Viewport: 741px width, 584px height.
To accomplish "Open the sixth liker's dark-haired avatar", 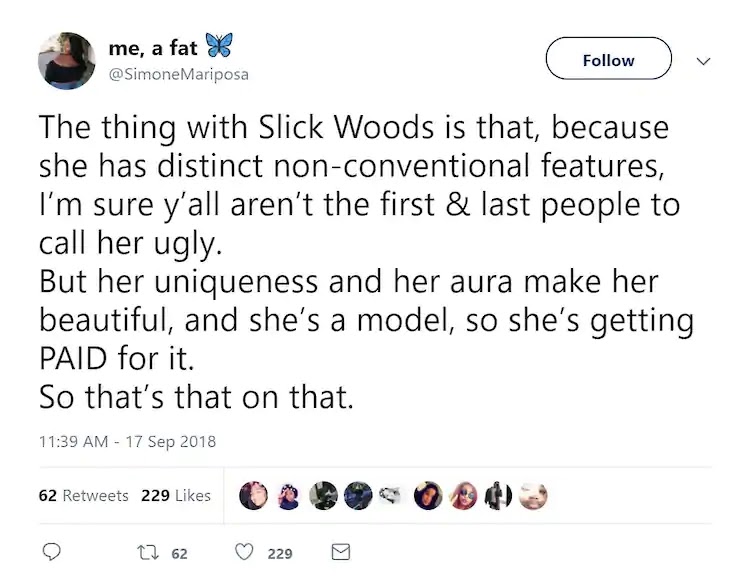I will click(x=428, y=496).
